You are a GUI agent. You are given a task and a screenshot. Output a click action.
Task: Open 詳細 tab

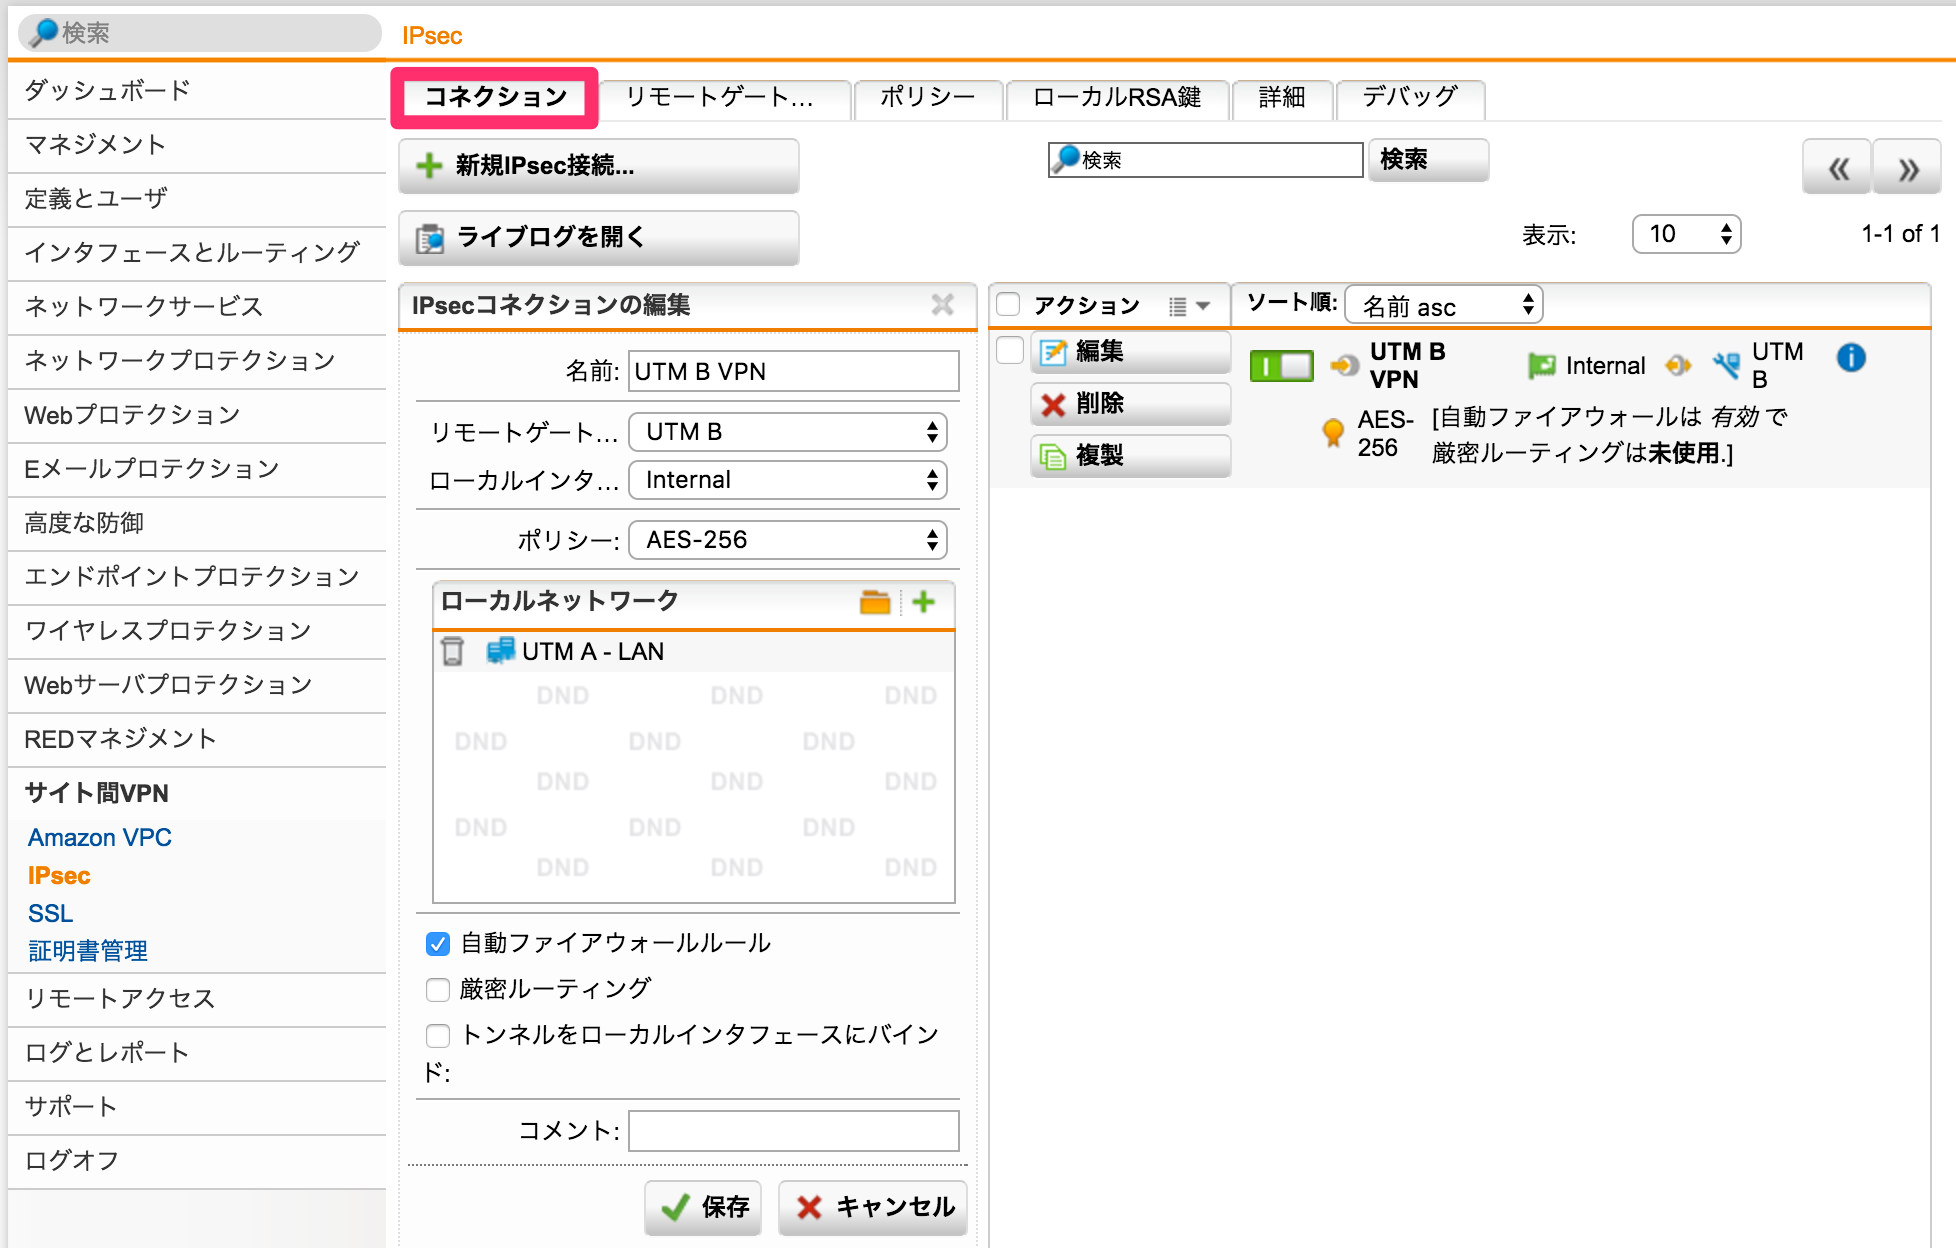[x=1282, y=98]
